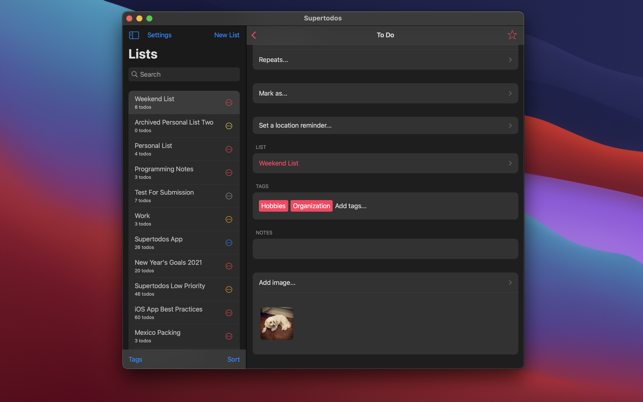Maximize the Supertodos window
The image size is (643, 402).
coord(149,18)
